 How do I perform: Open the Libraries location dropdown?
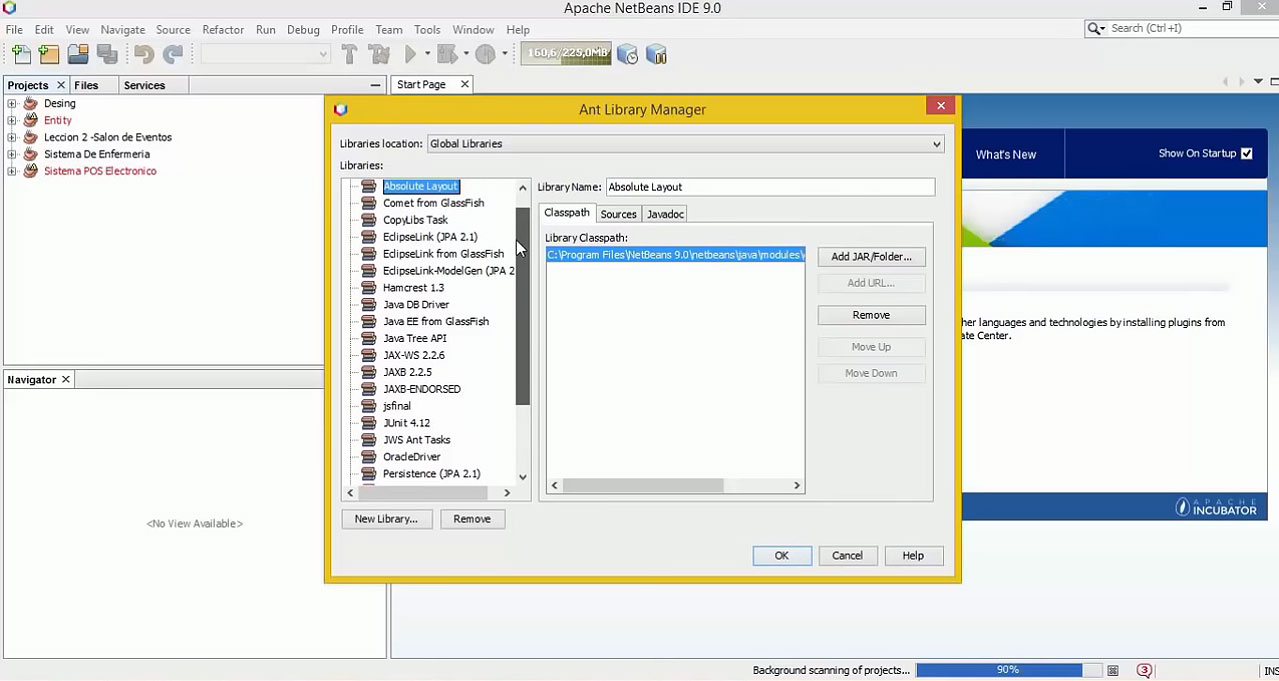point(685,144)
